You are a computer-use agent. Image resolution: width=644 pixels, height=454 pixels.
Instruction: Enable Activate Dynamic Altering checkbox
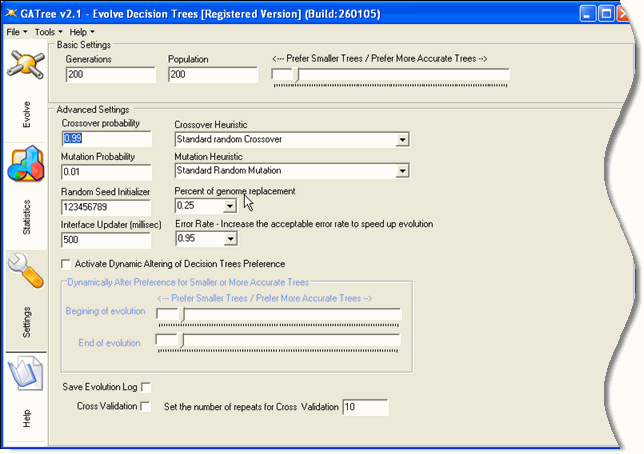pyautogui.click(x=66, y=264)
